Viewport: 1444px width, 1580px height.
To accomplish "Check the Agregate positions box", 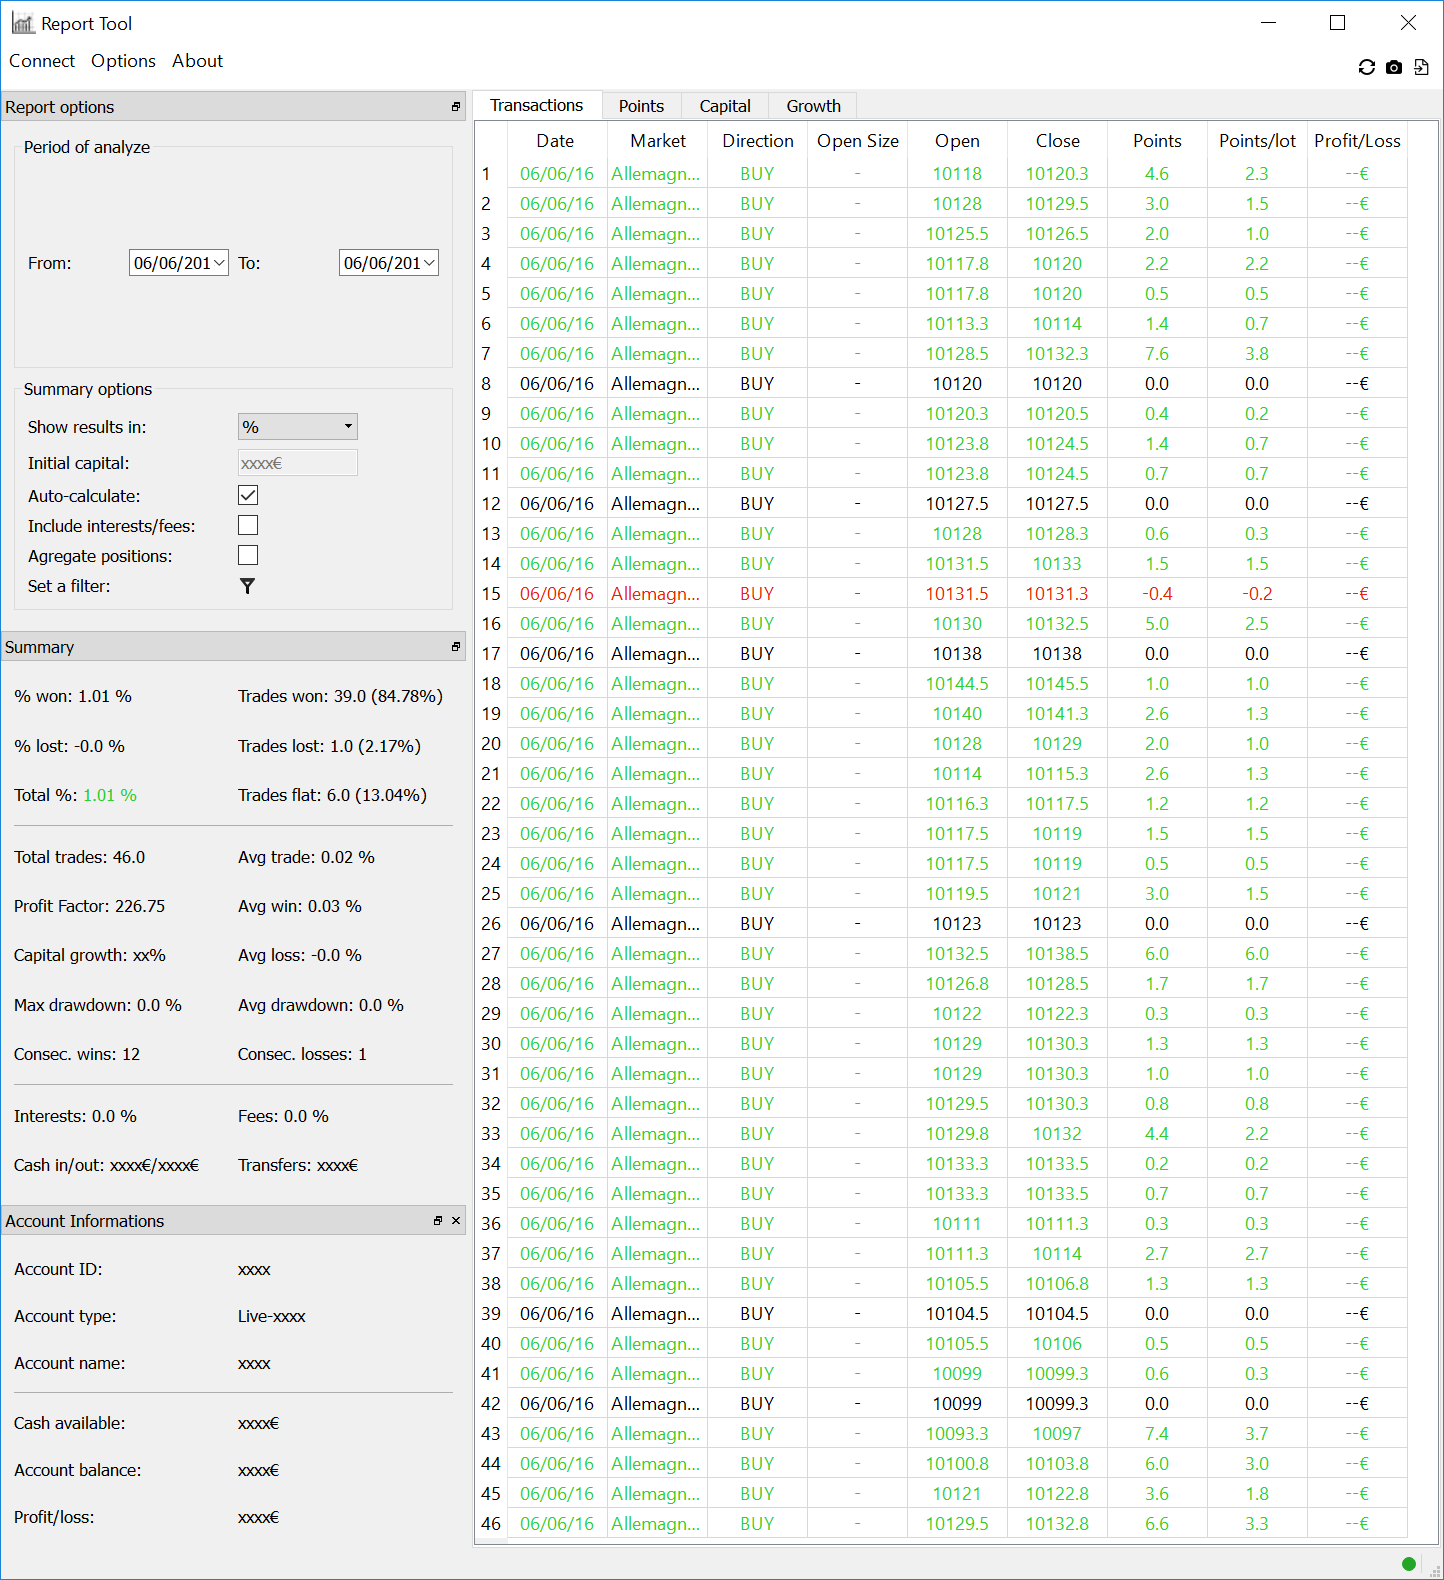I will pyautogui.click(x=248, y=555).
